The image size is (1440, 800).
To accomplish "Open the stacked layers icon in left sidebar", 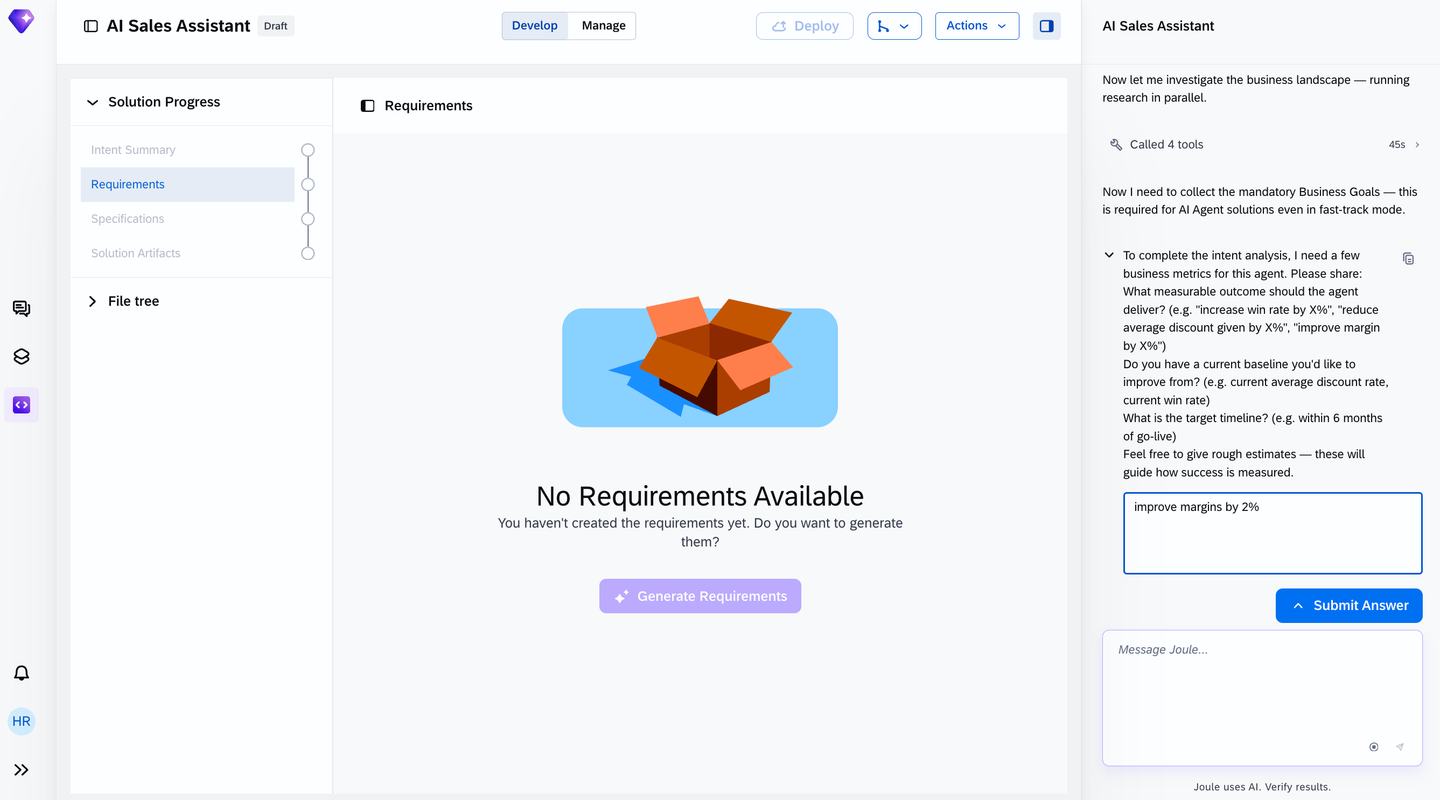I will tap(21, 357).
